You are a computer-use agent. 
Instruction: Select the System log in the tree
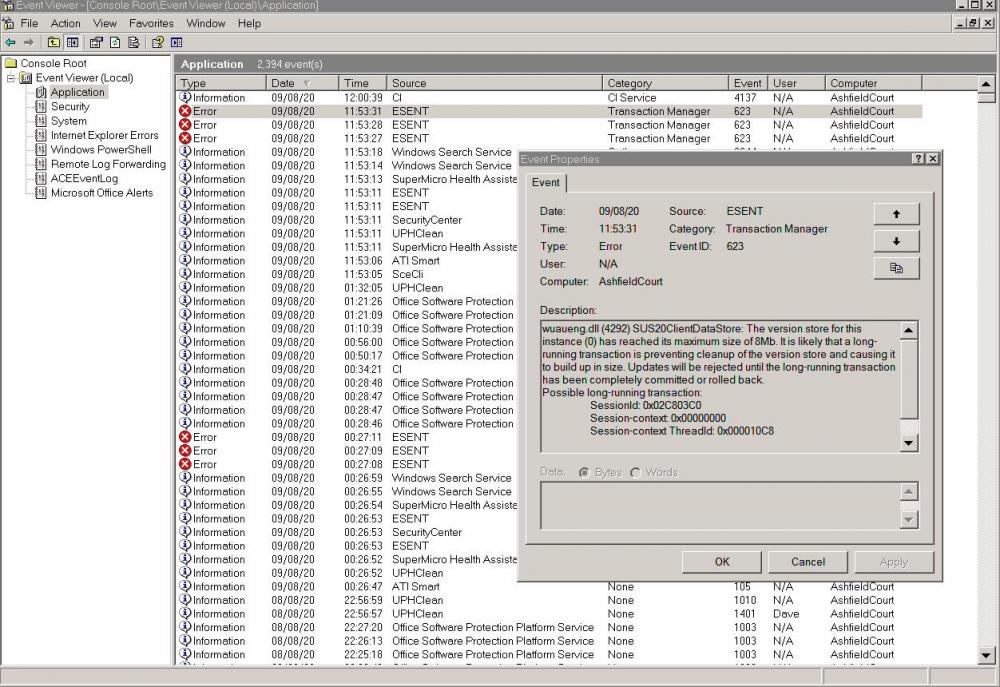pos(69,121)
